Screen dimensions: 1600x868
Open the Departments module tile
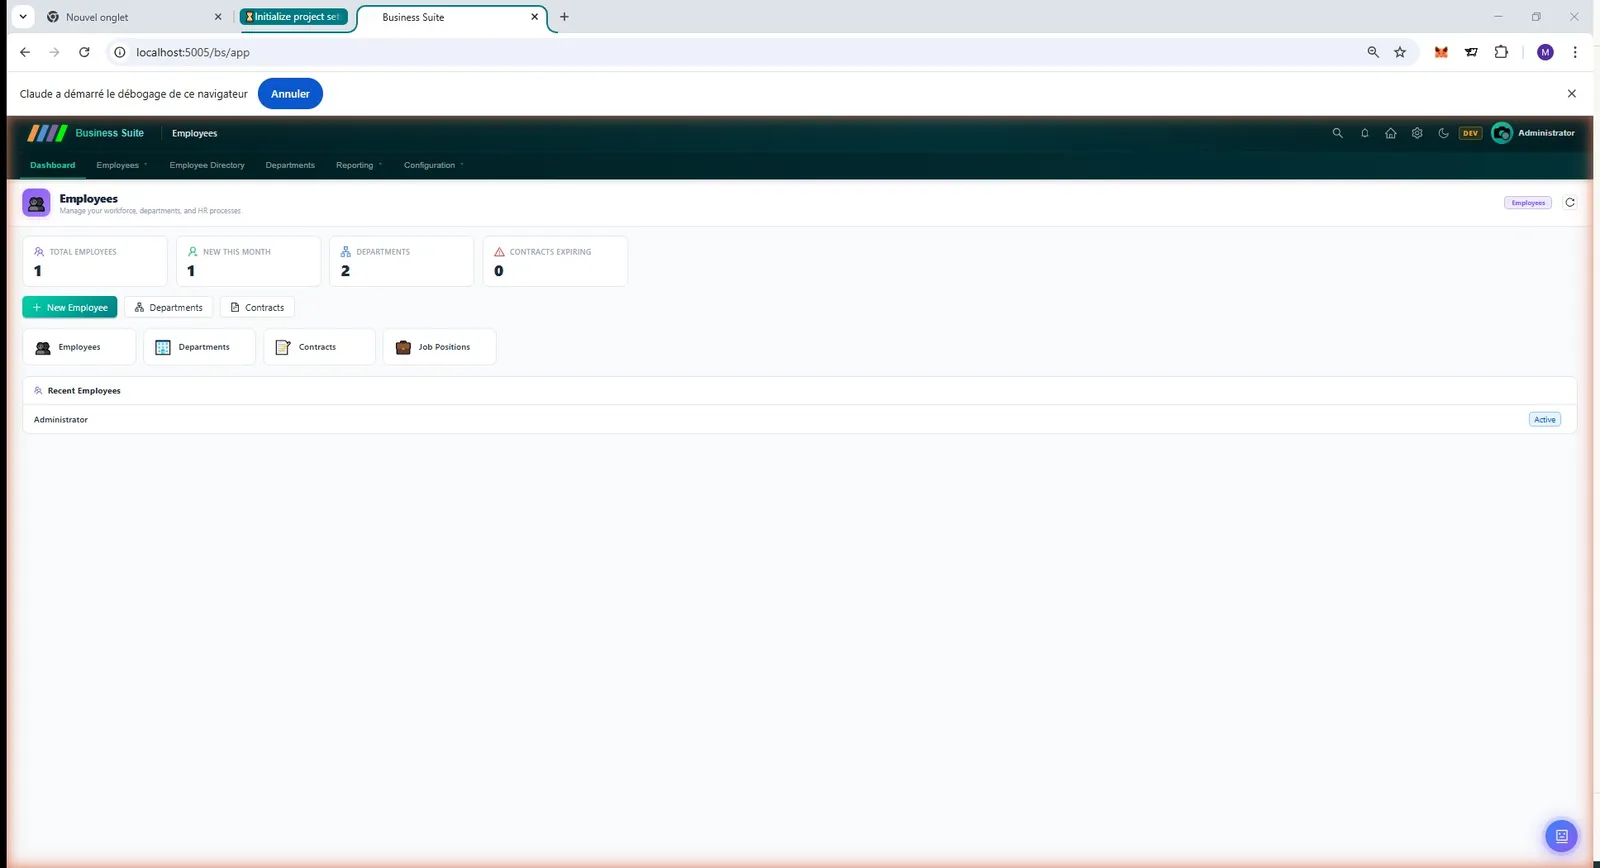point(199,347)
